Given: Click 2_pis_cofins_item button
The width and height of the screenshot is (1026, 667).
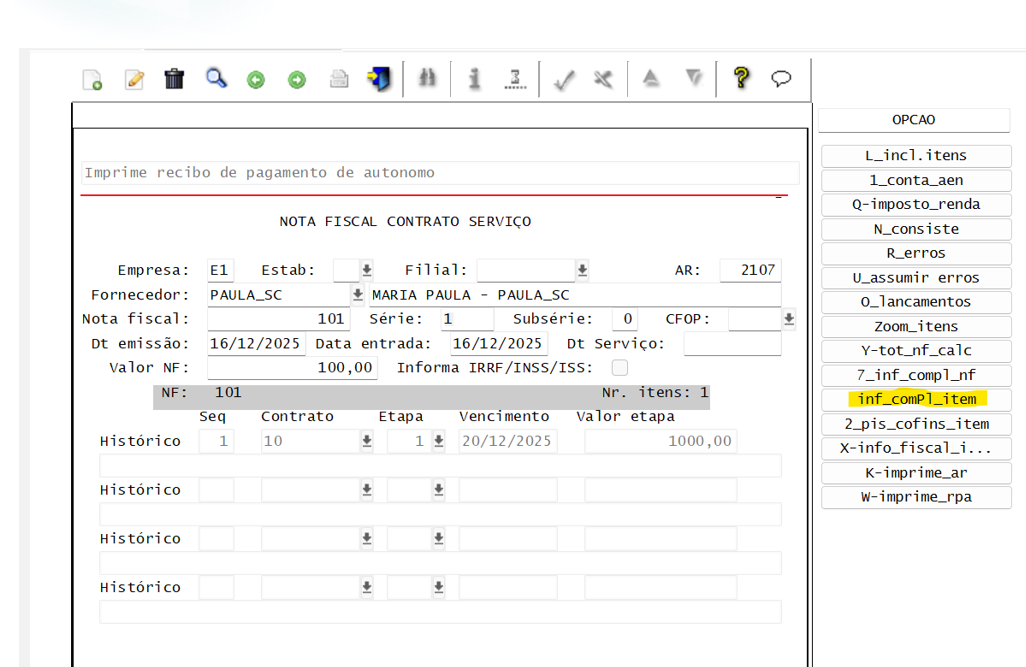Looking at the screenshot, I should point(916,424).
